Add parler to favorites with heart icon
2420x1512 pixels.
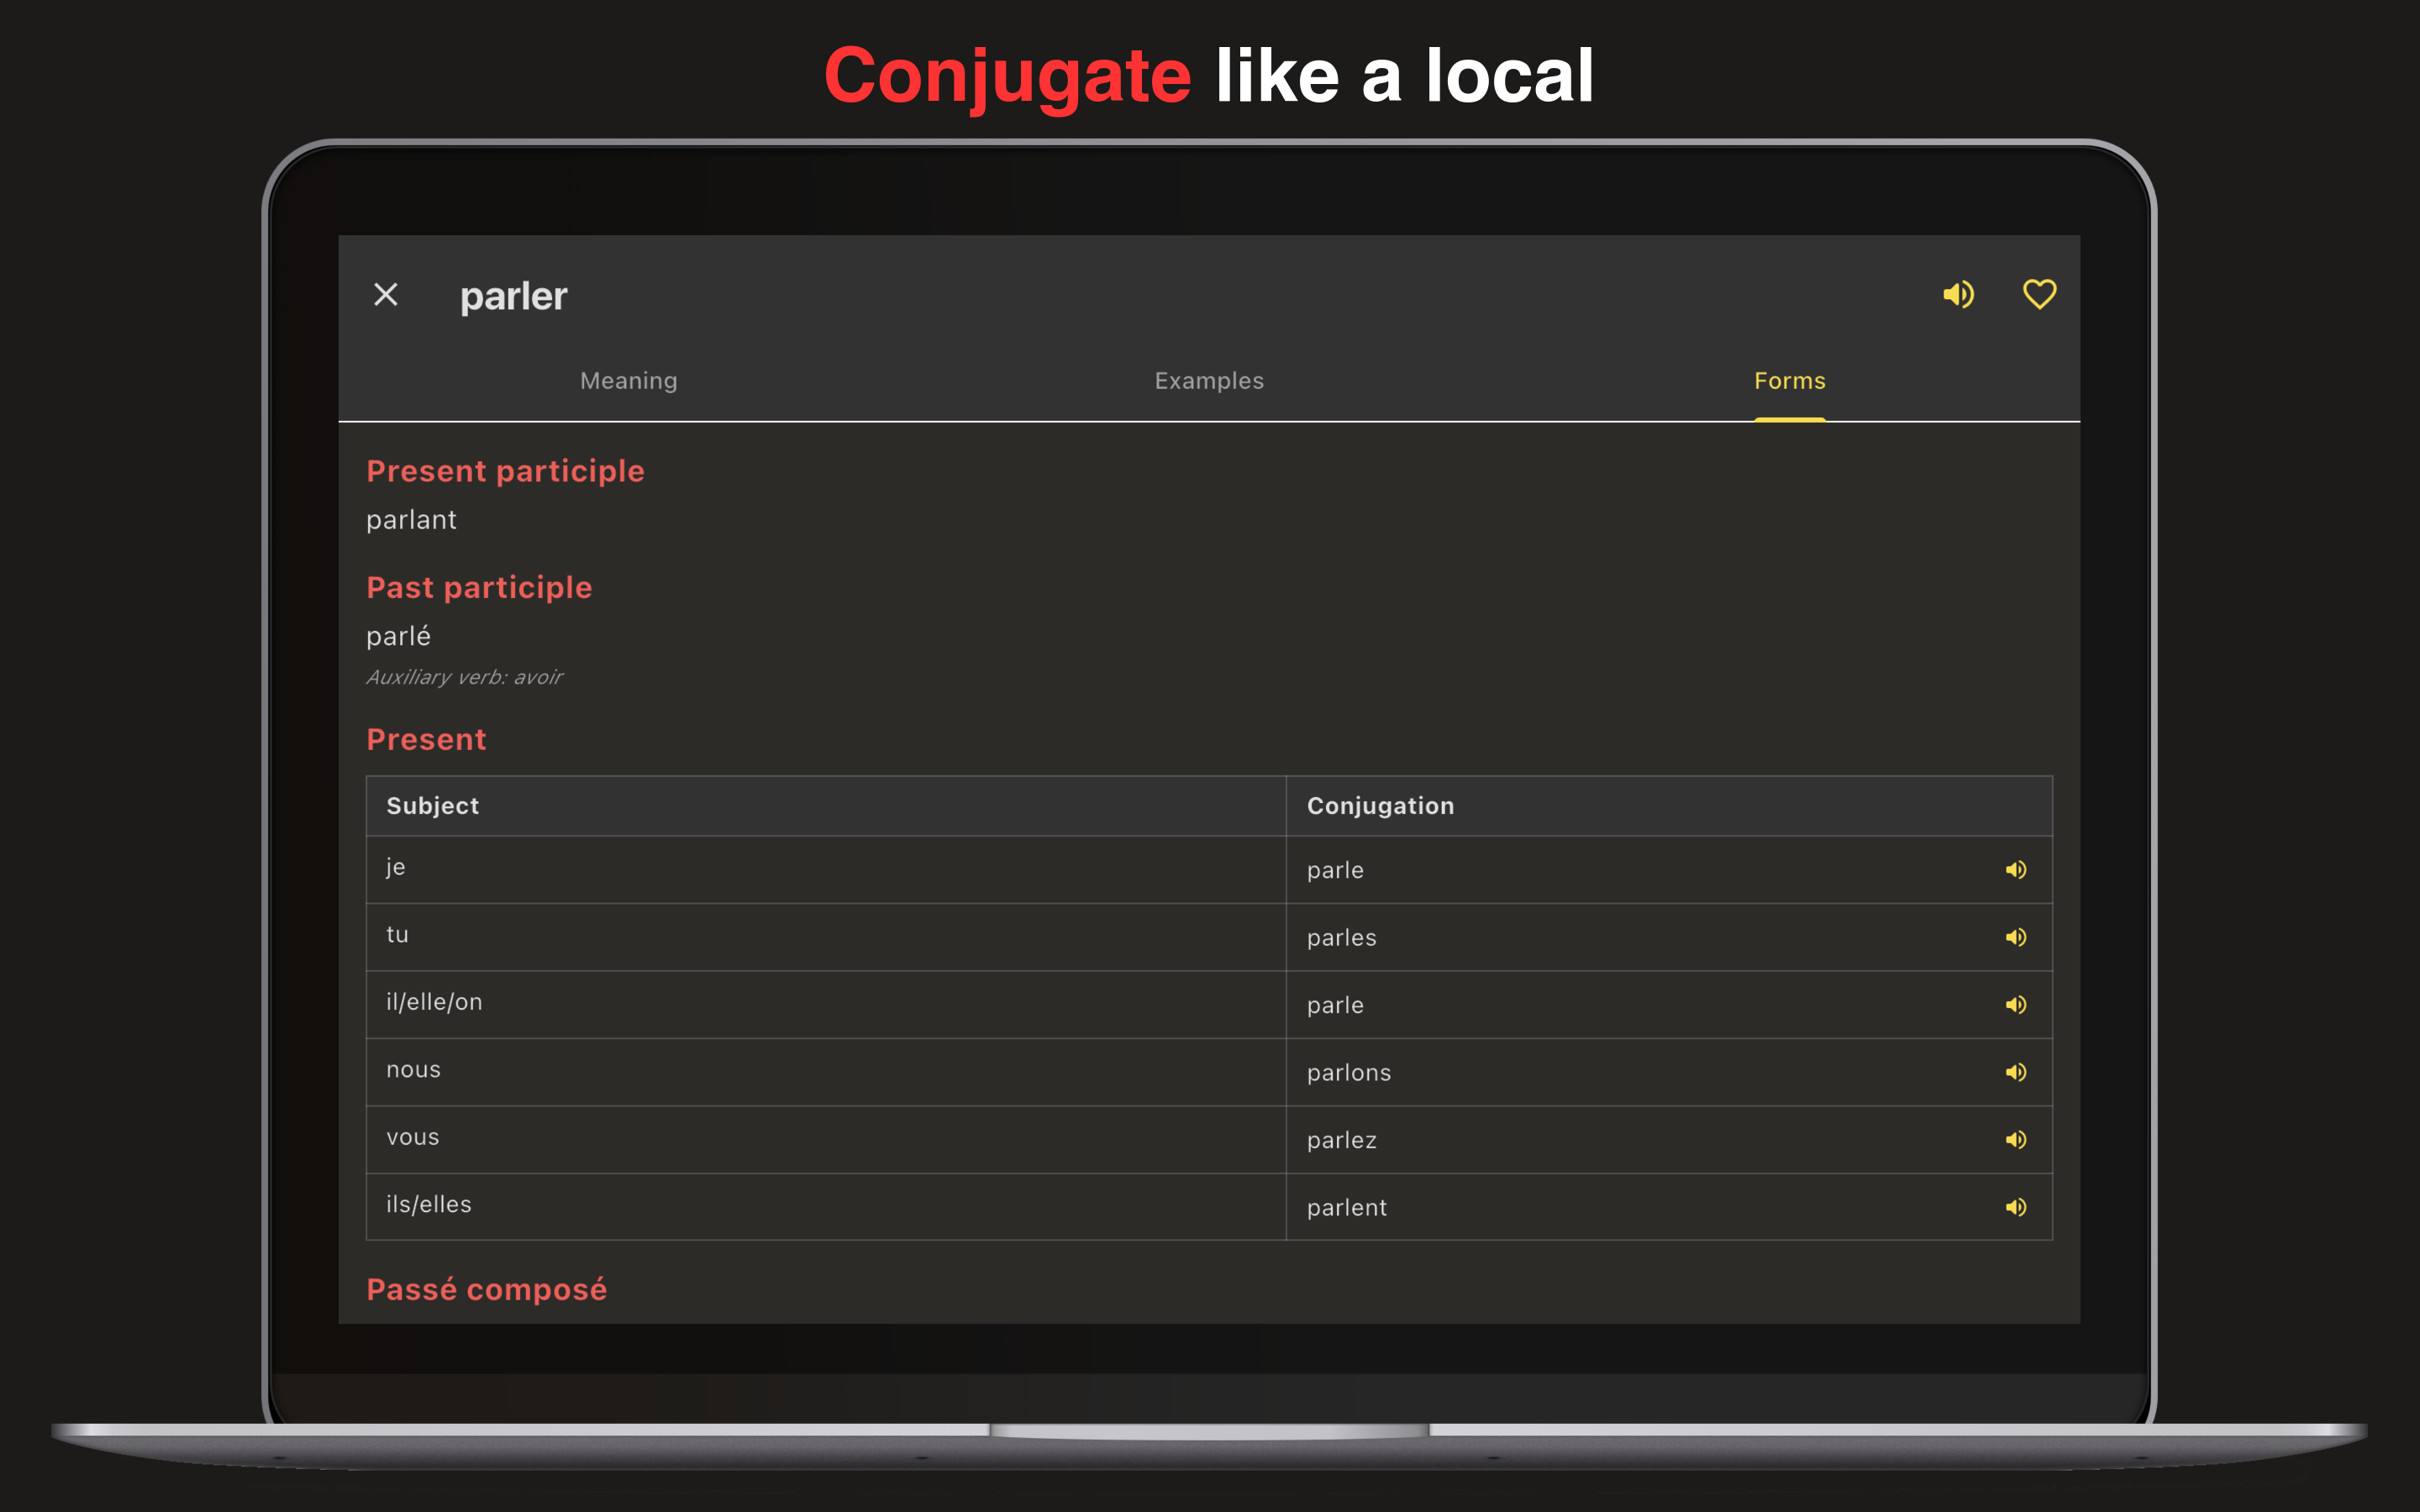click(x=2039, y=294)
